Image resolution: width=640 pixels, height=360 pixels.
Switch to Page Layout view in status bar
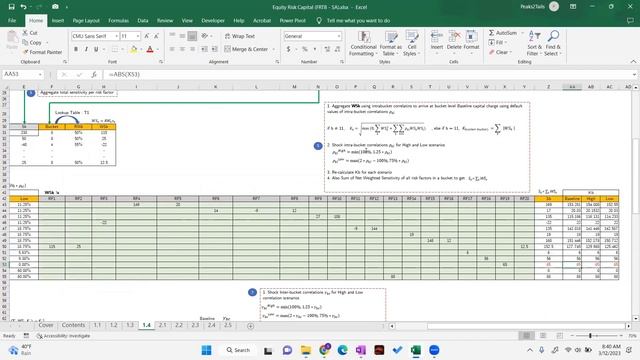pyautogui.click(x=543, y=336)
